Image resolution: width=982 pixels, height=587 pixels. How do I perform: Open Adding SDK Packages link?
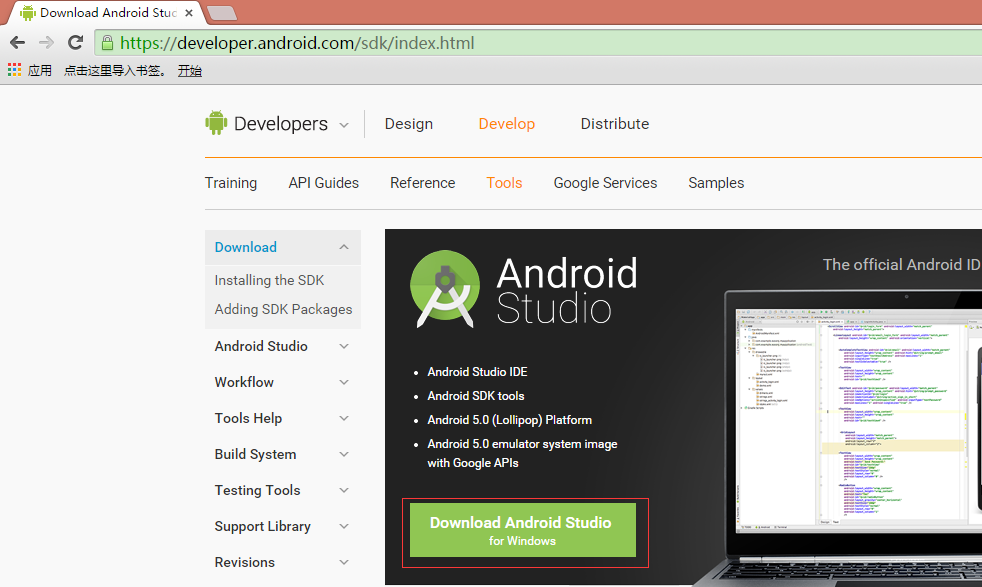tap(283, 309)
